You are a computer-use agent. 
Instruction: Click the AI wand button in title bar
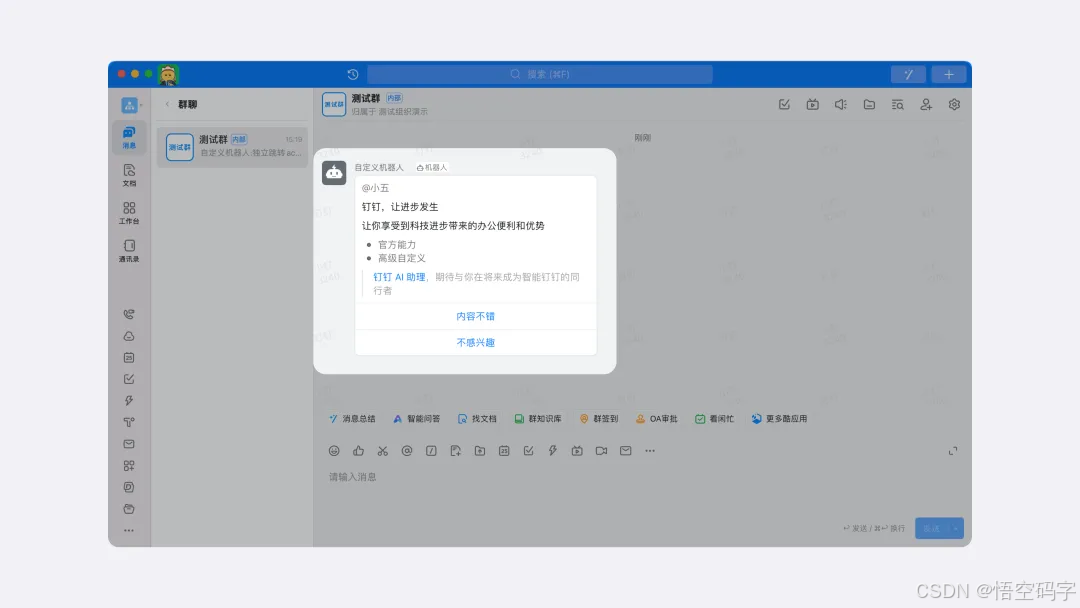(x=908, y=74)
